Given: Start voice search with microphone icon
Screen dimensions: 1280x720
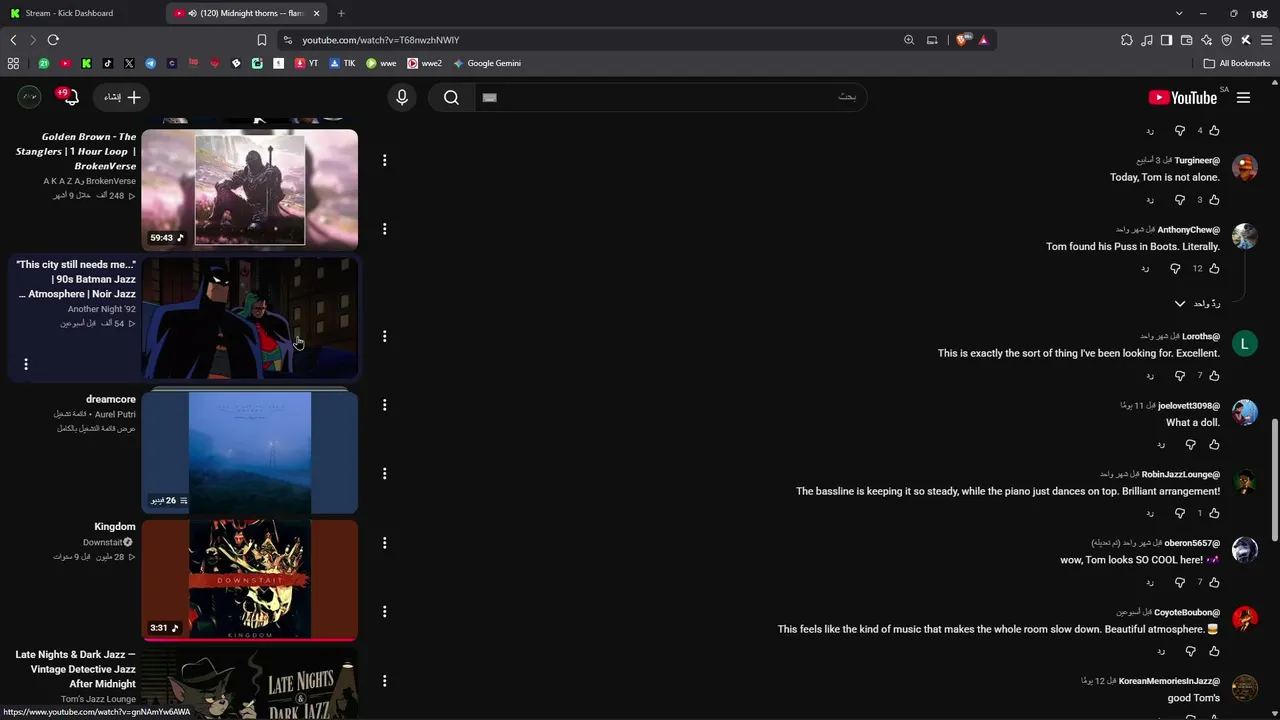Looking at the screenshot, I should pos(402,97).
